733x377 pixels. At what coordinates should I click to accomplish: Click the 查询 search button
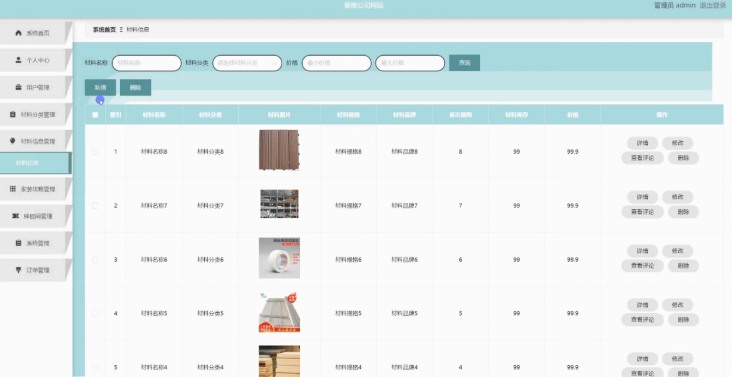coord(464,63)
